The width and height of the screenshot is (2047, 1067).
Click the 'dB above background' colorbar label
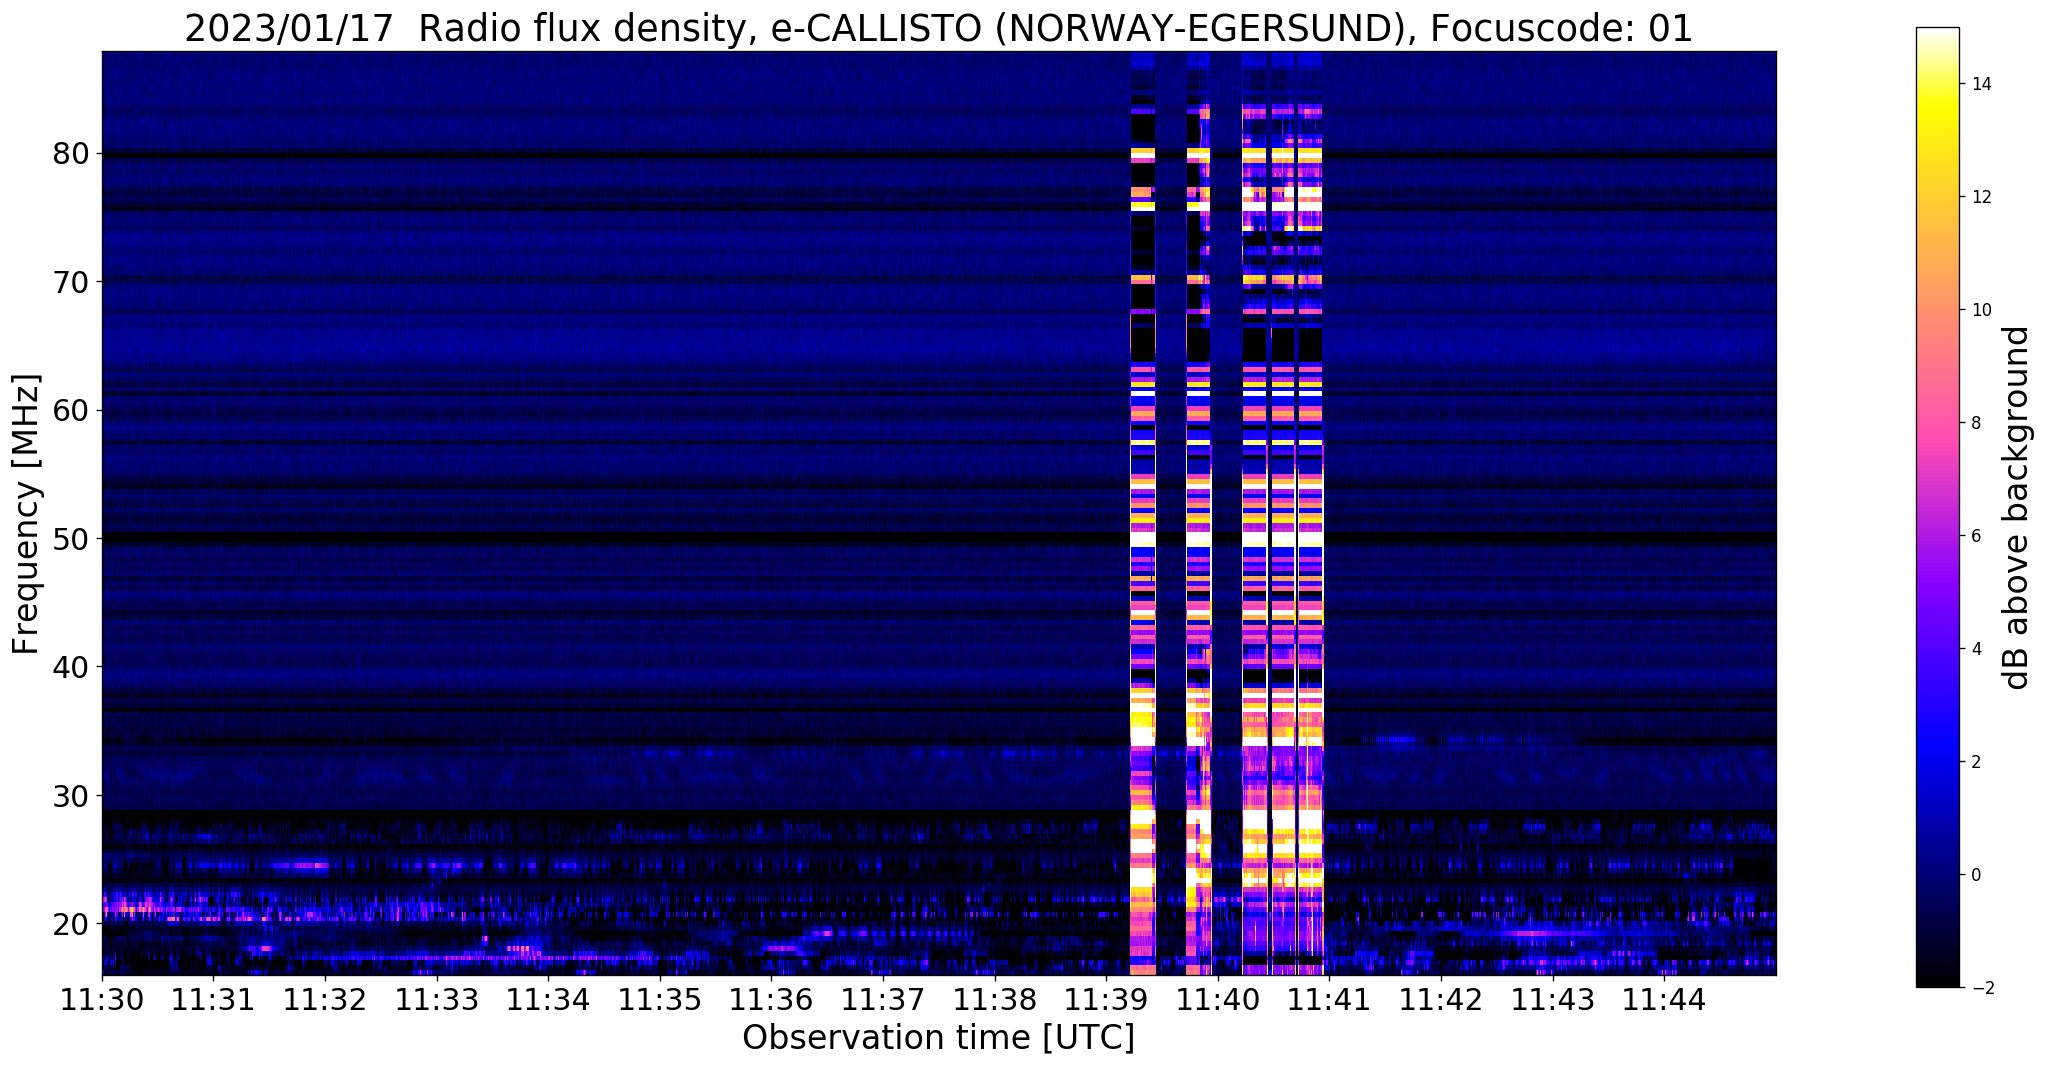point(2017,508)
